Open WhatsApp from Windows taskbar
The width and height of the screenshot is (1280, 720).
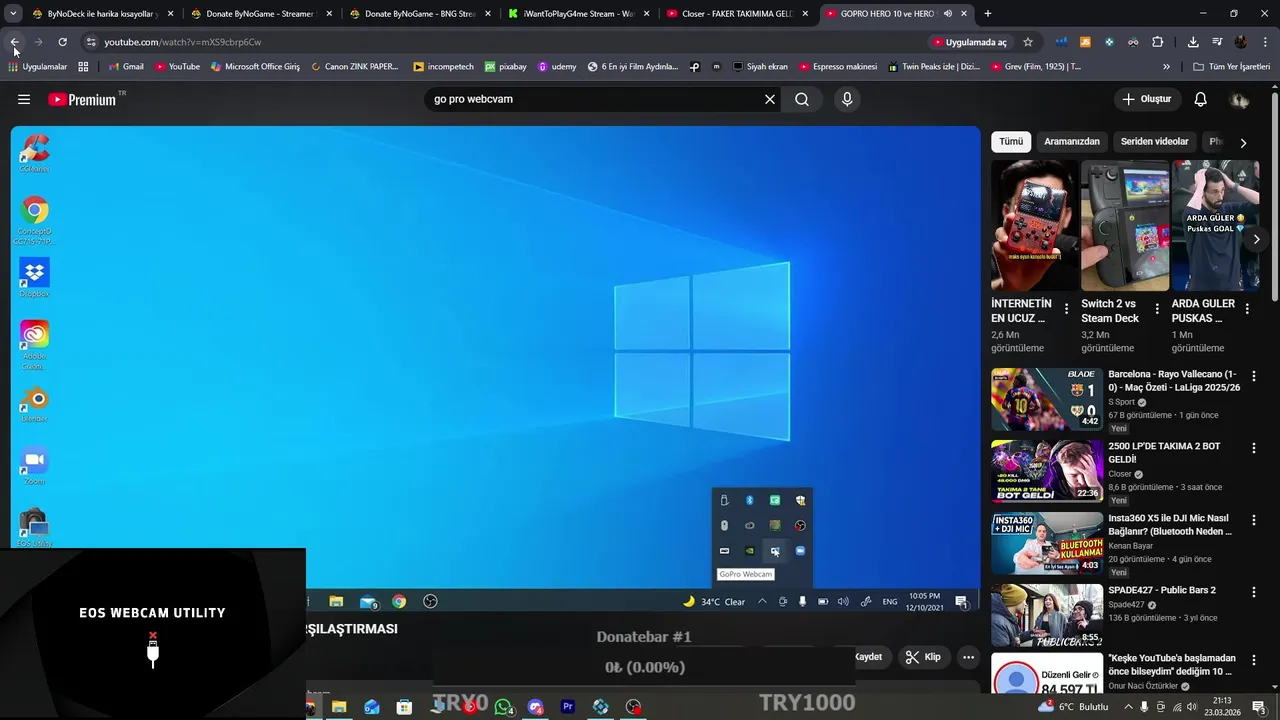[x=503, y=707]
